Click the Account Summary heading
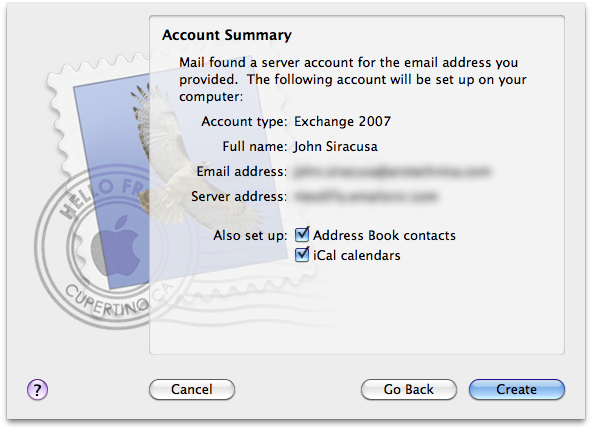The width and height of the screenshot is (592, 430). coord(227,35)
